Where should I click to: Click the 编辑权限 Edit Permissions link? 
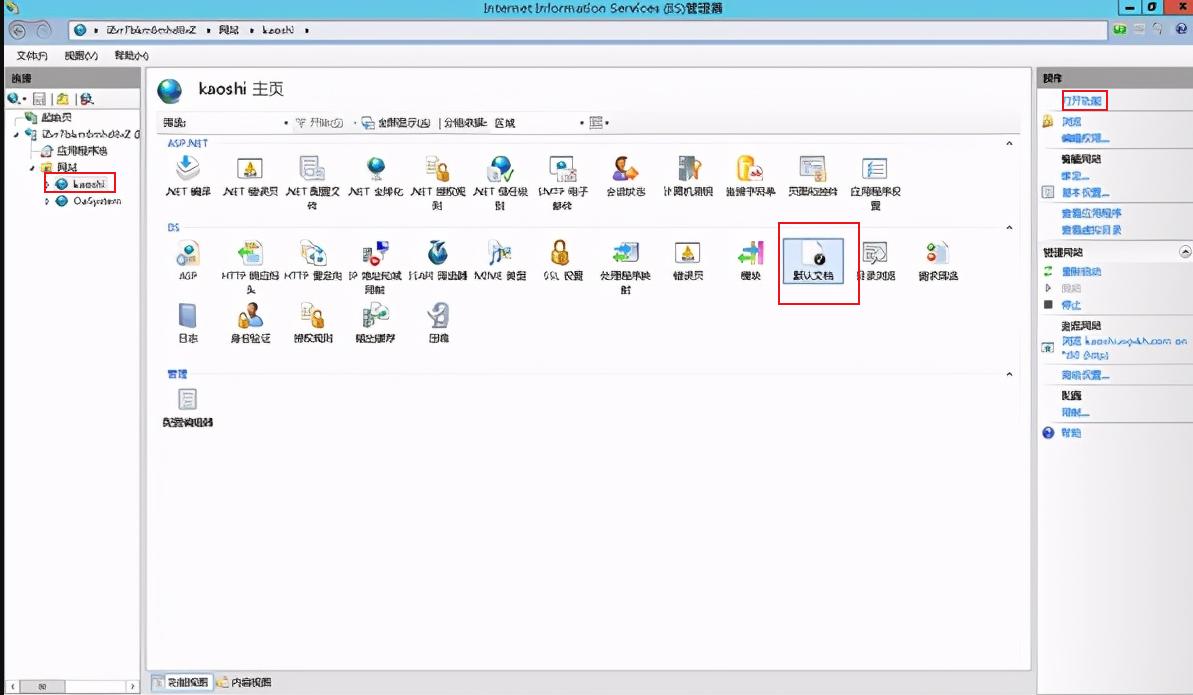1085,139
